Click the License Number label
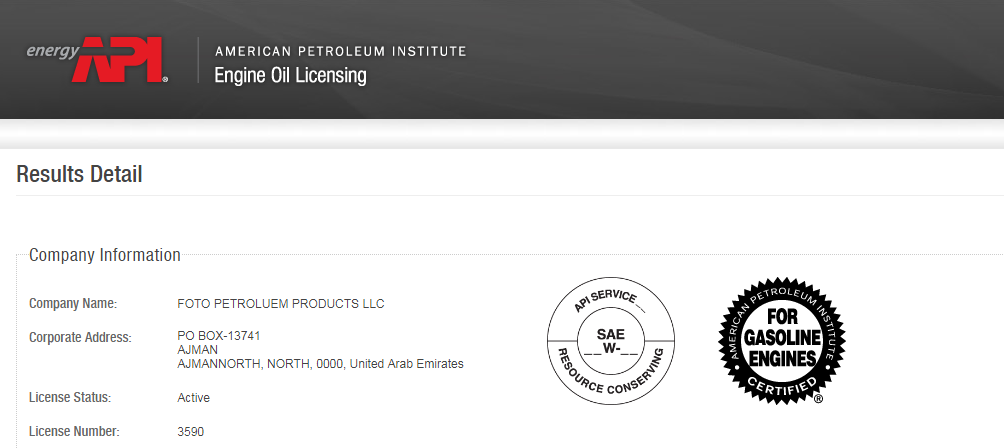 tap(74, 431)
